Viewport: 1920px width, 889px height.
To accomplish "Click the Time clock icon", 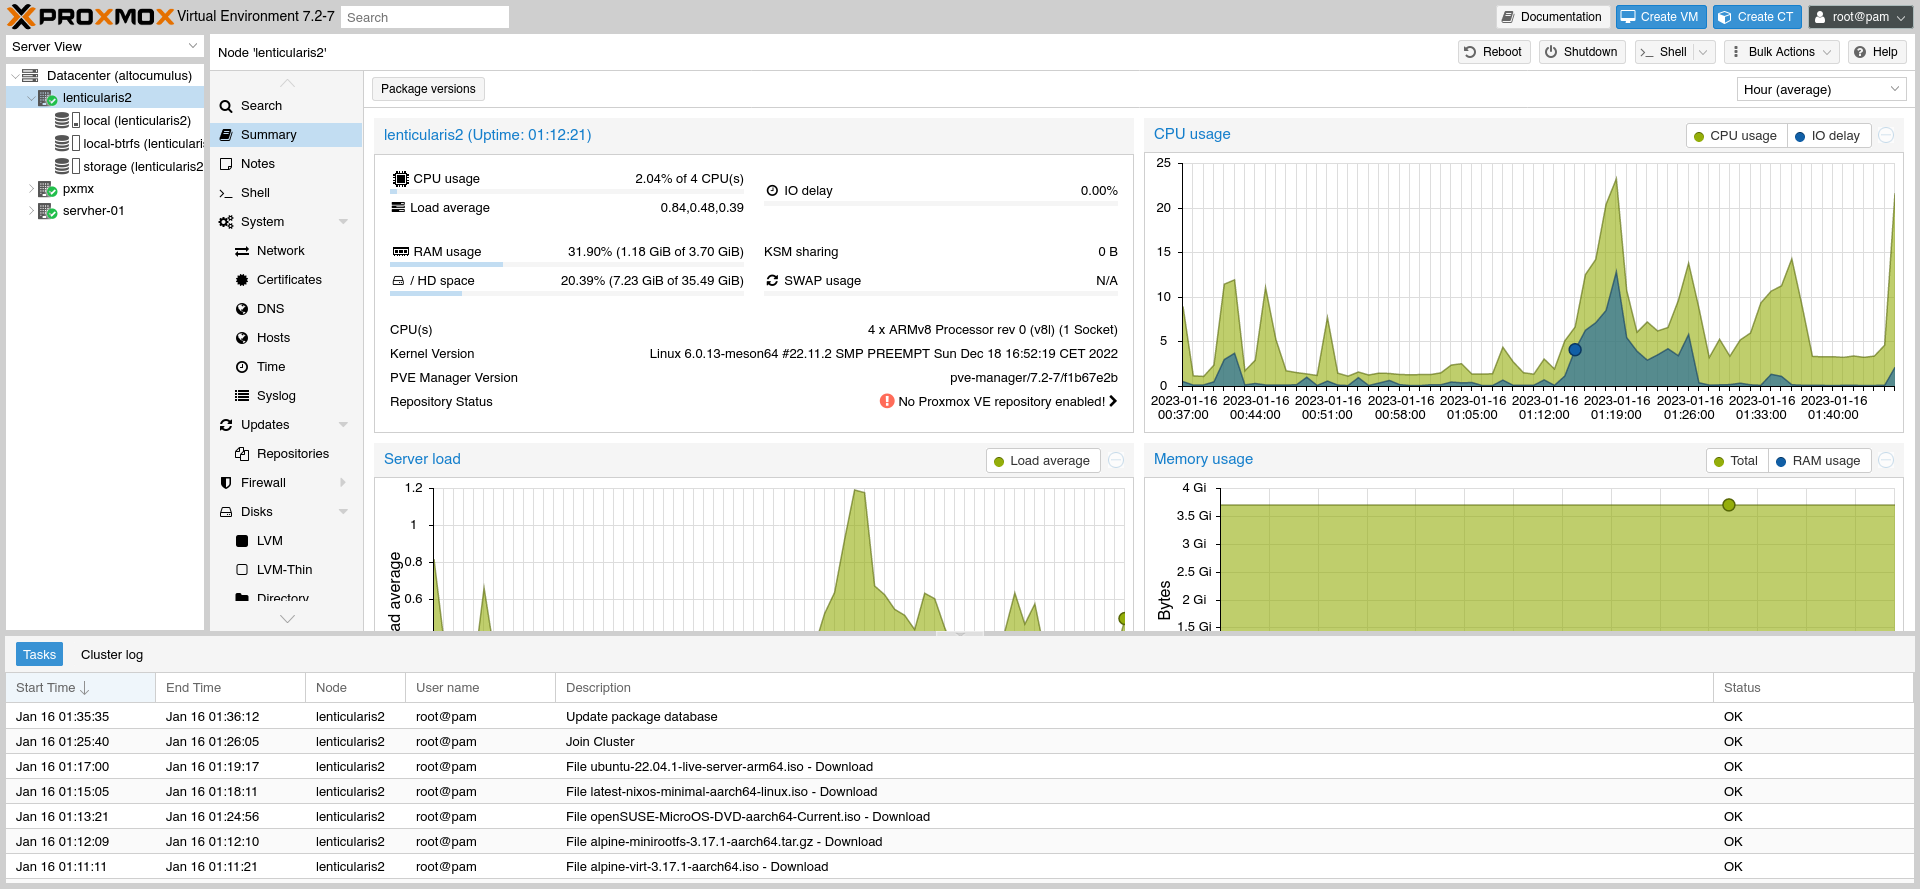I will [242, 367].
